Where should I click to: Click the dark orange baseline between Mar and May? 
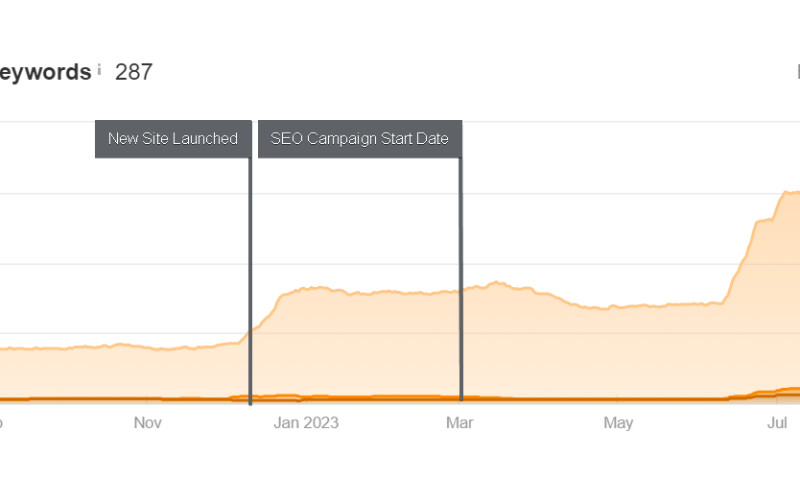point(540,399)
